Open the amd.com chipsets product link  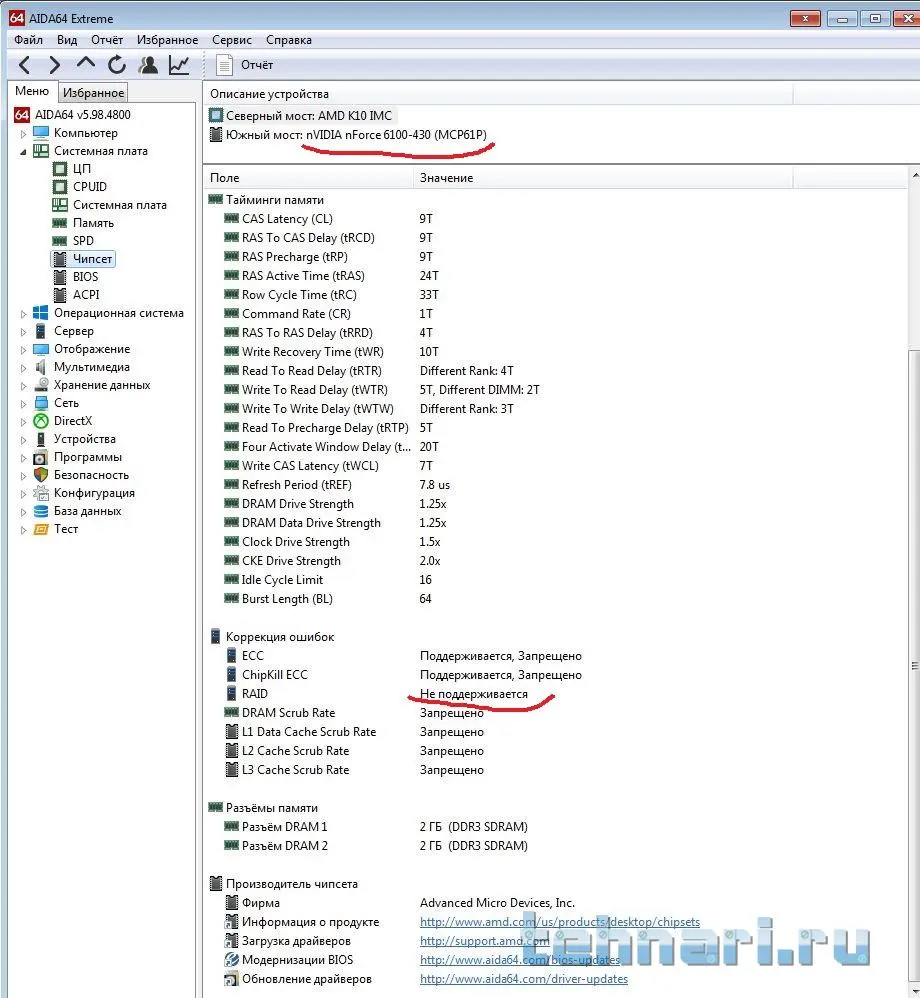[560, 922]
